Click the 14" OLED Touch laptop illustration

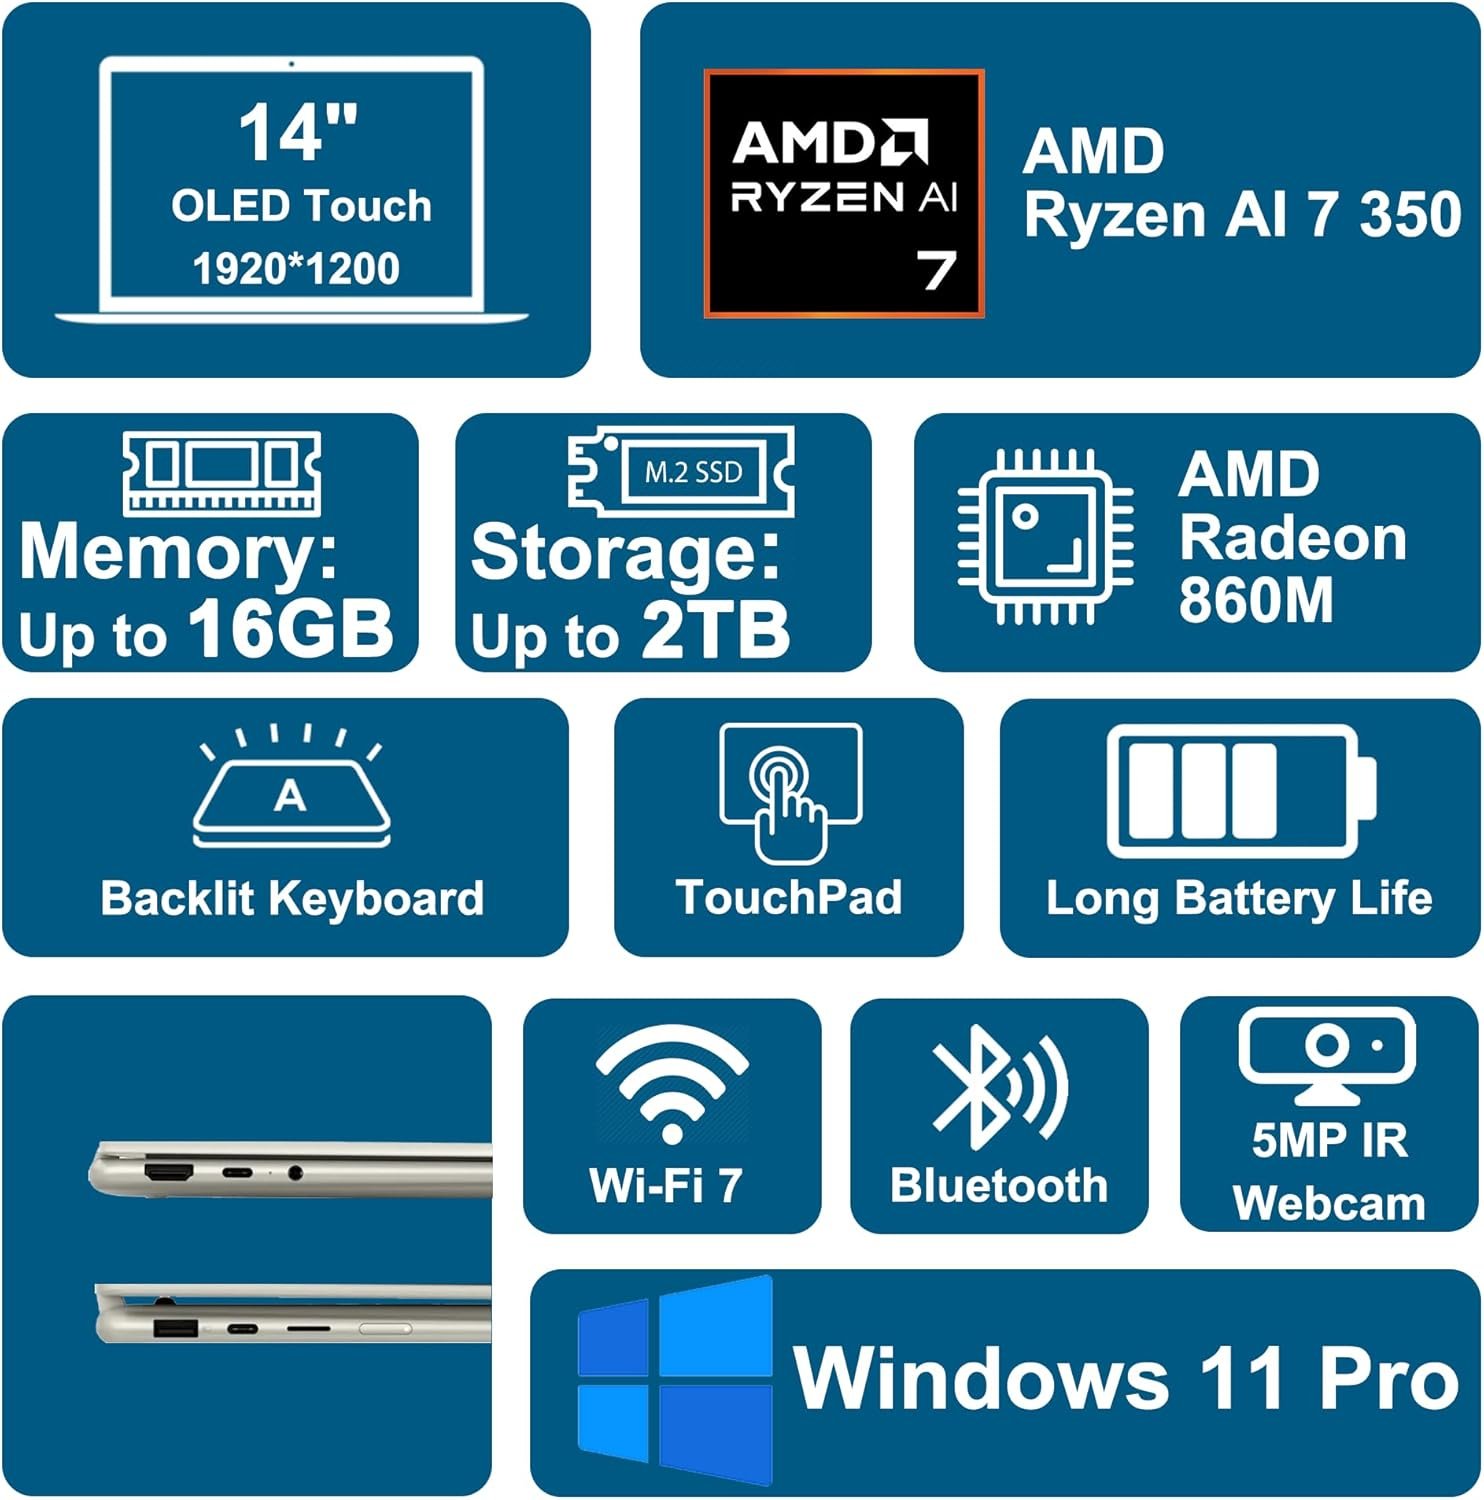pyautogui.click(x=291, y=190)
